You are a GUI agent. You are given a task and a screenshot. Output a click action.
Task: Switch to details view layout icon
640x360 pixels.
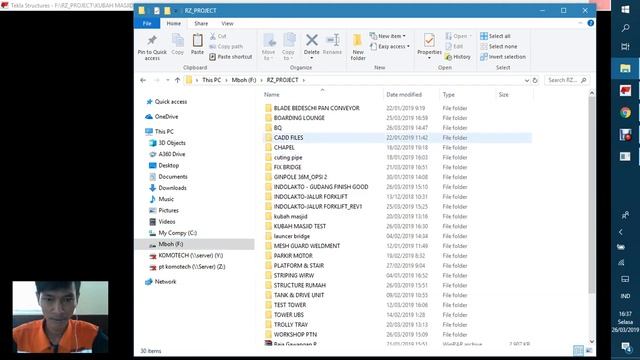pos(578,350)
